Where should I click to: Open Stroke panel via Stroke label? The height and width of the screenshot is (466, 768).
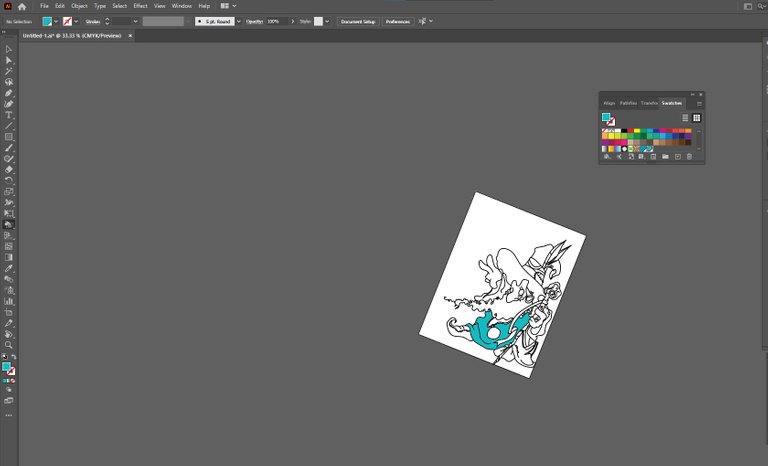(93, 22)
